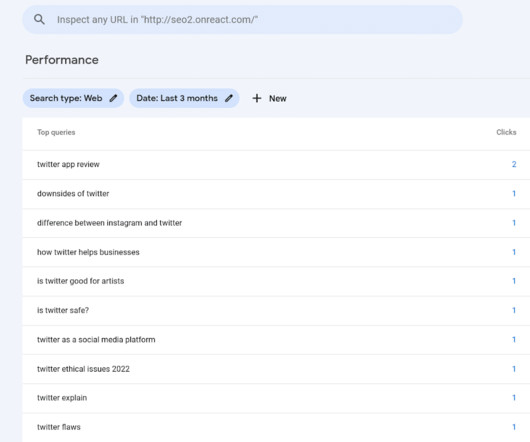Add a New filter
The height and width of the screenshot is (442, 530).
[270, 98]
